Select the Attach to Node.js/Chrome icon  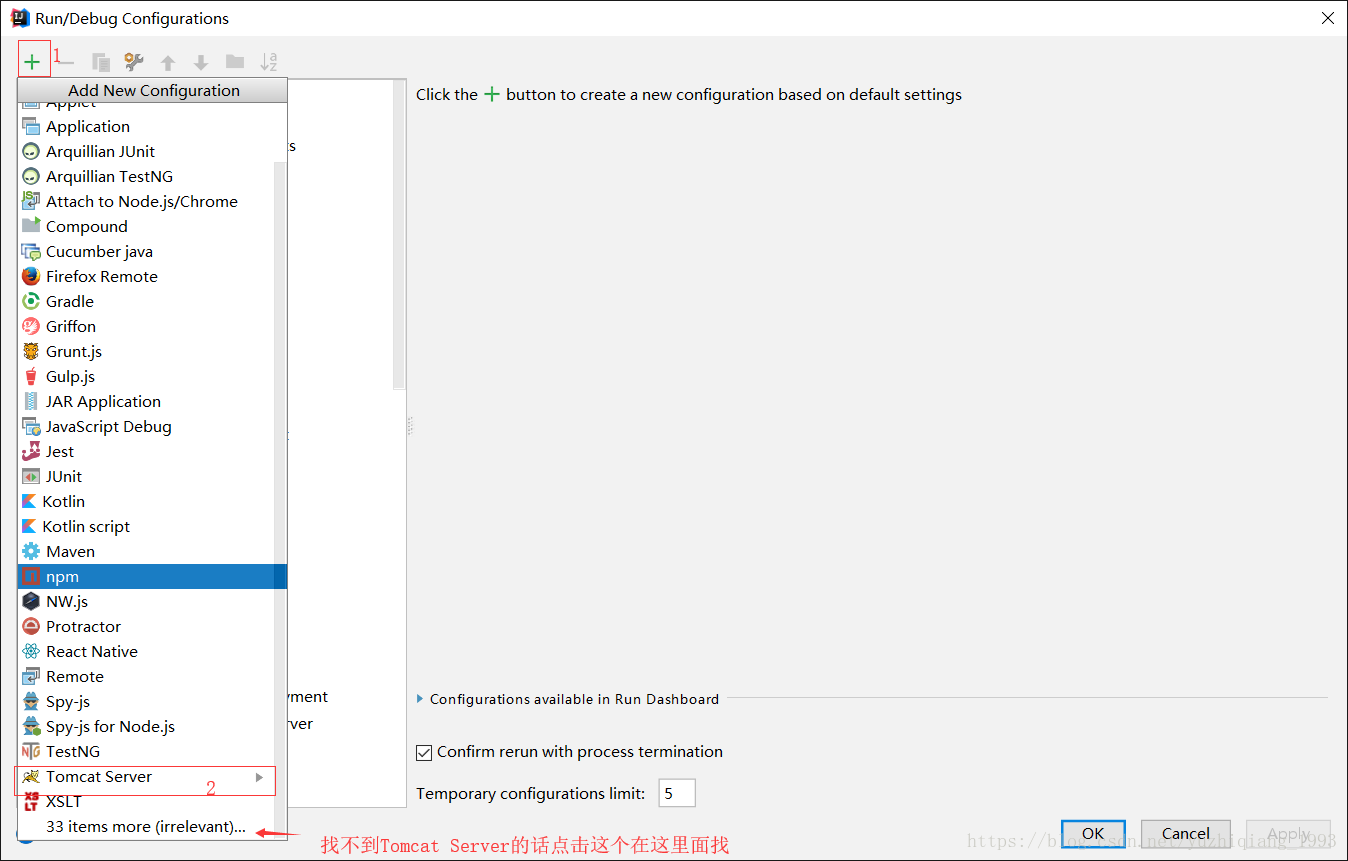tap(31, 201)
